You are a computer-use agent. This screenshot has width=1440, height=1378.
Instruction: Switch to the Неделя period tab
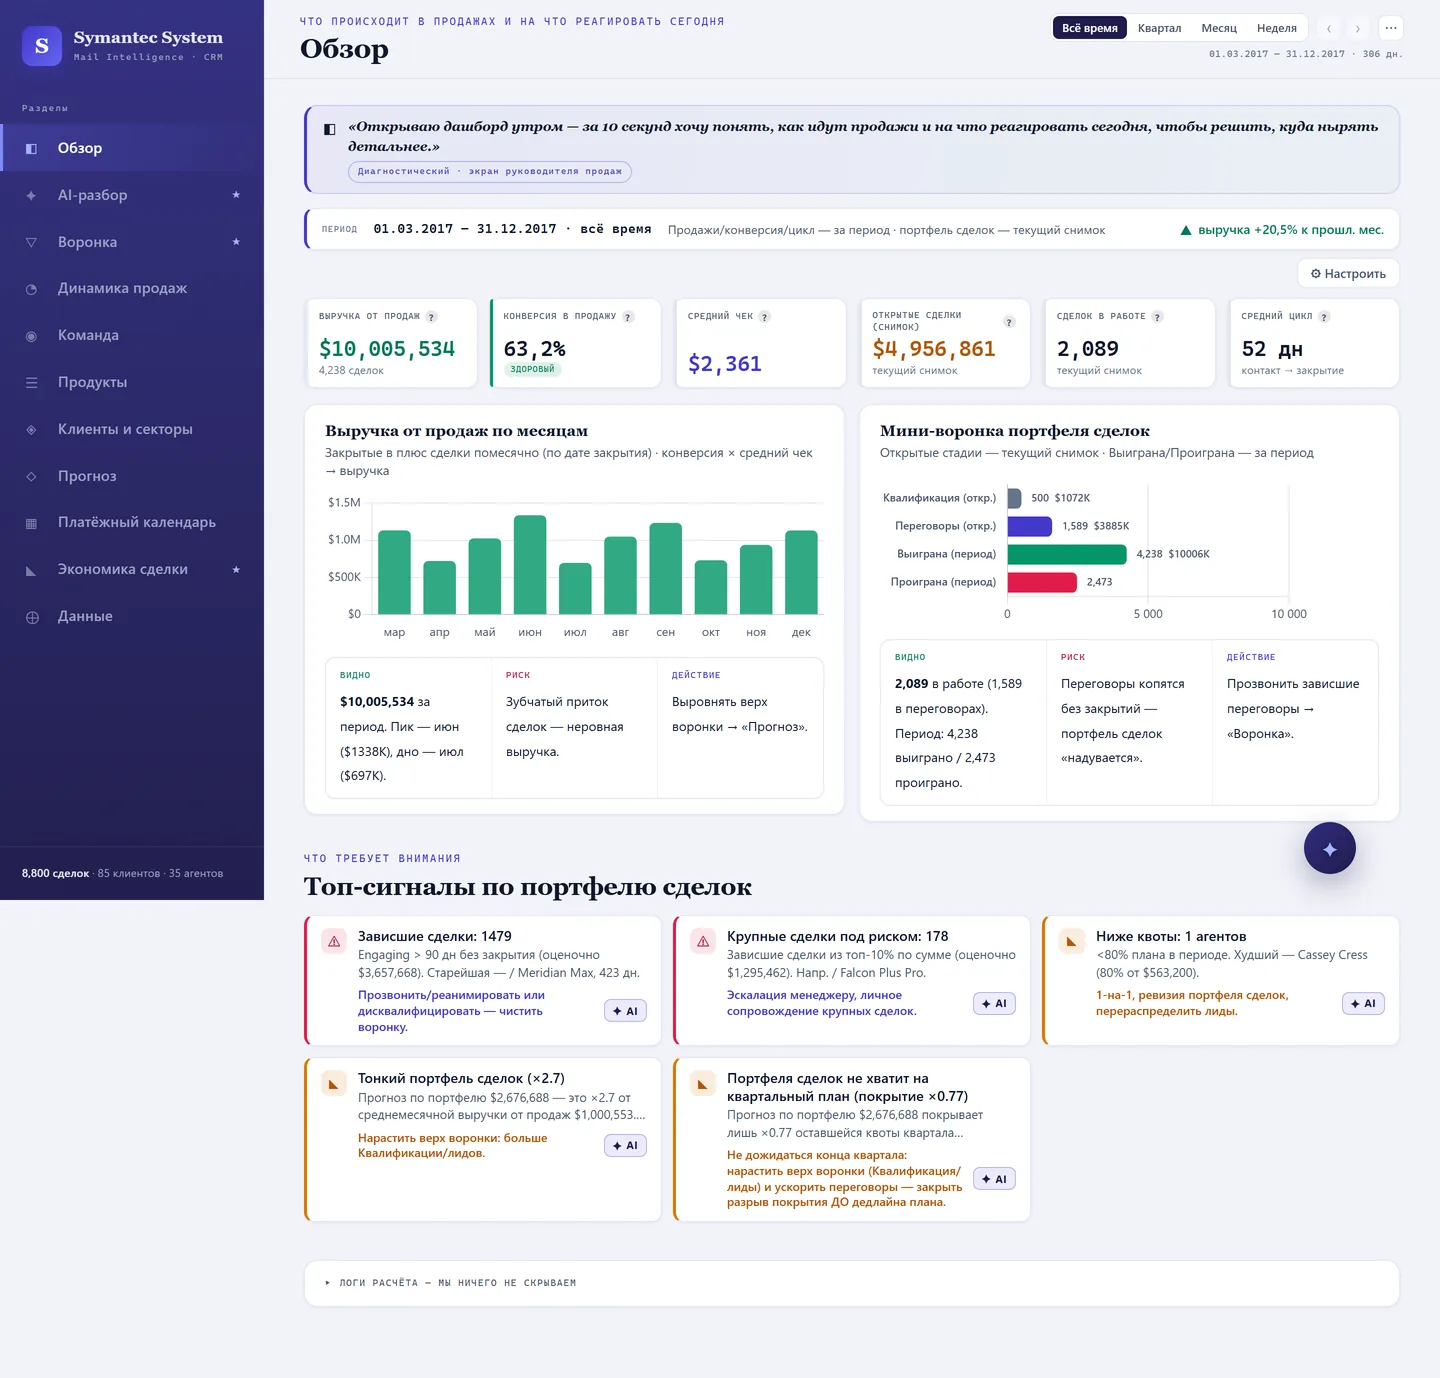pos(1276,28)
